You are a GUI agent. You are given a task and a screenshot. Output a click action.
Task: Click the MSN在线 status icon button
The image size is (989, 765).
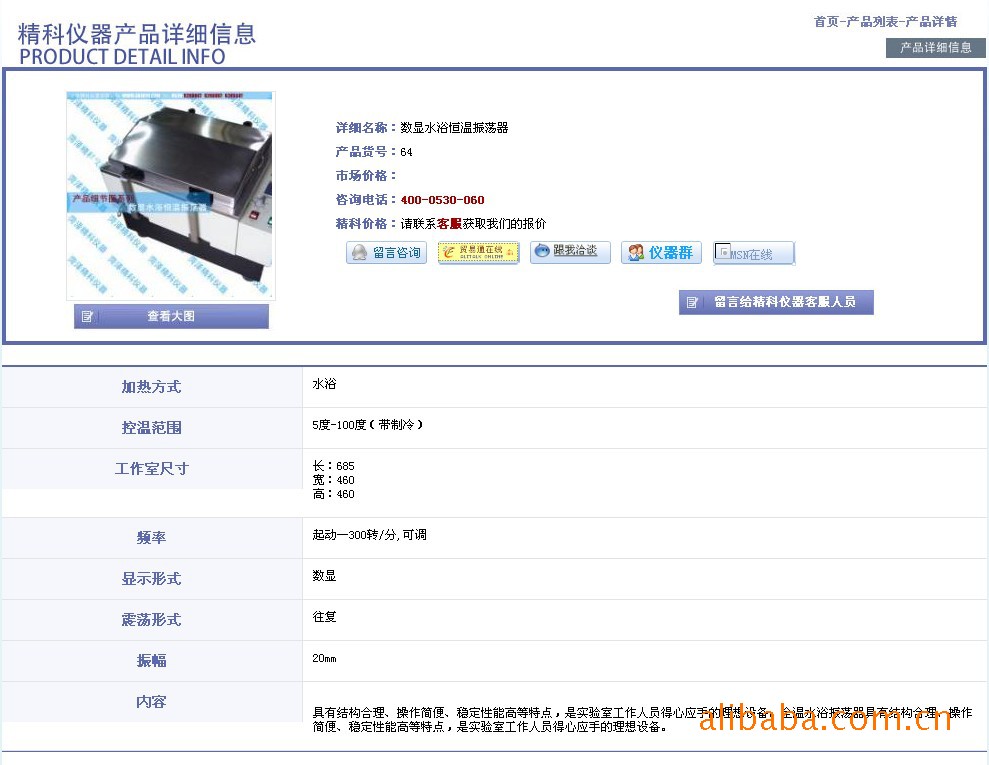point(753,253)
